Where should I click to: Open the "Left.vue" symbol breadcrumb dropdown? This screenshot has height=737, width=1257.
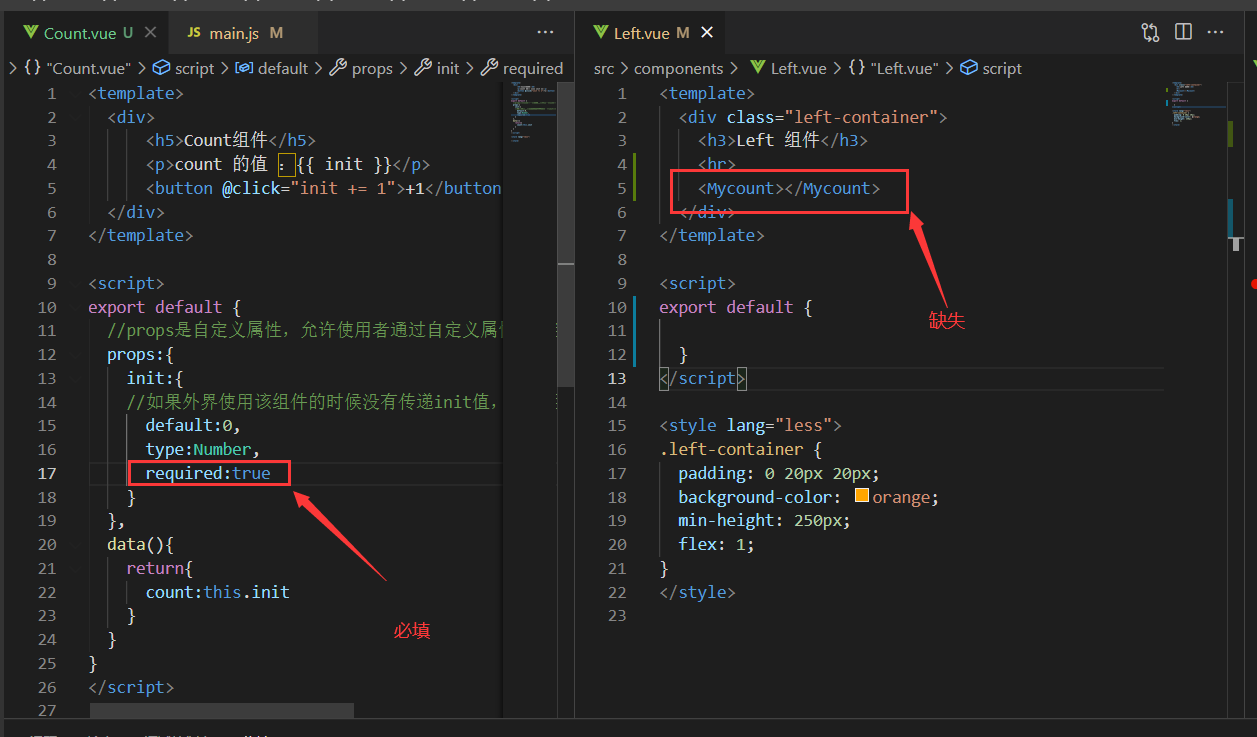904,68
